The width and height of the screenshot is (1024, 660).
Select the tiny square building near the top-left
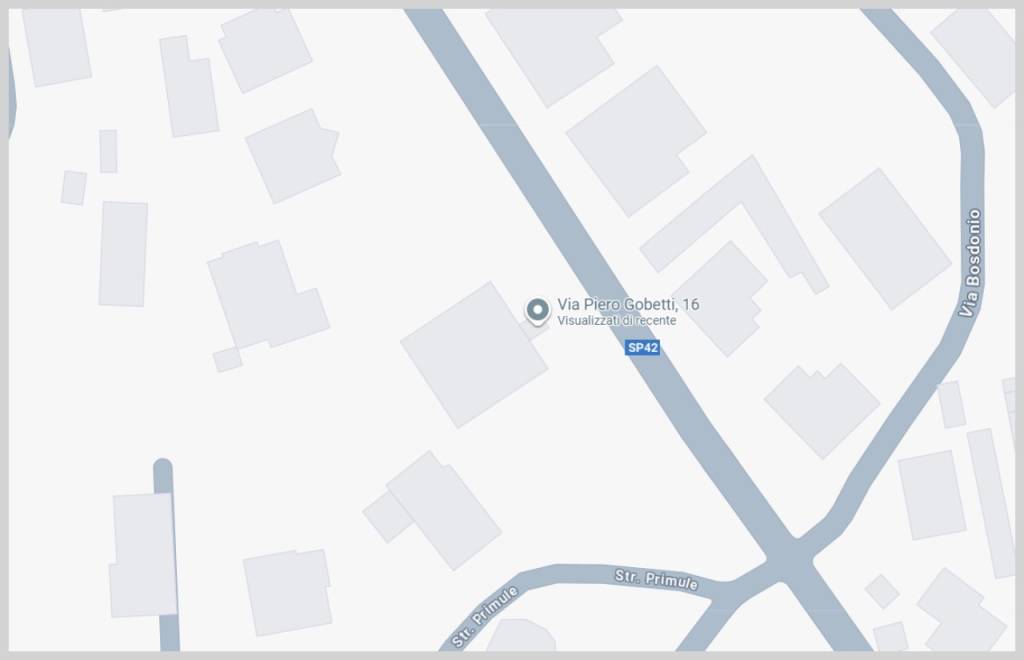74,188
